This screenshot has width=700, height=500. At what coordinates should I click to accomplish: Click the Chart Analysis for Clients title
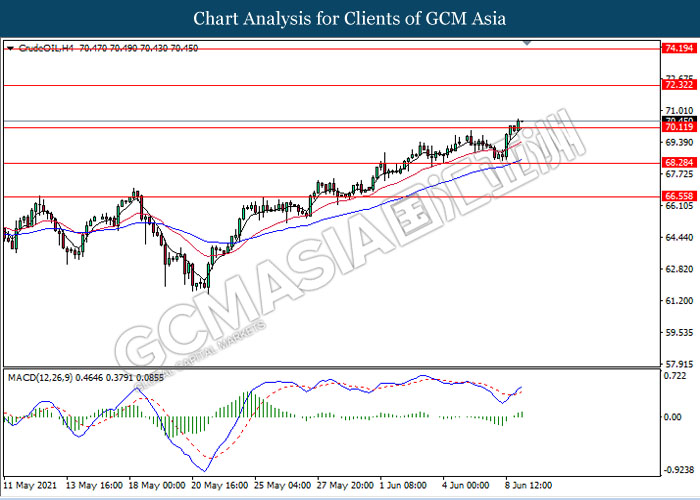tap(350, 19)
